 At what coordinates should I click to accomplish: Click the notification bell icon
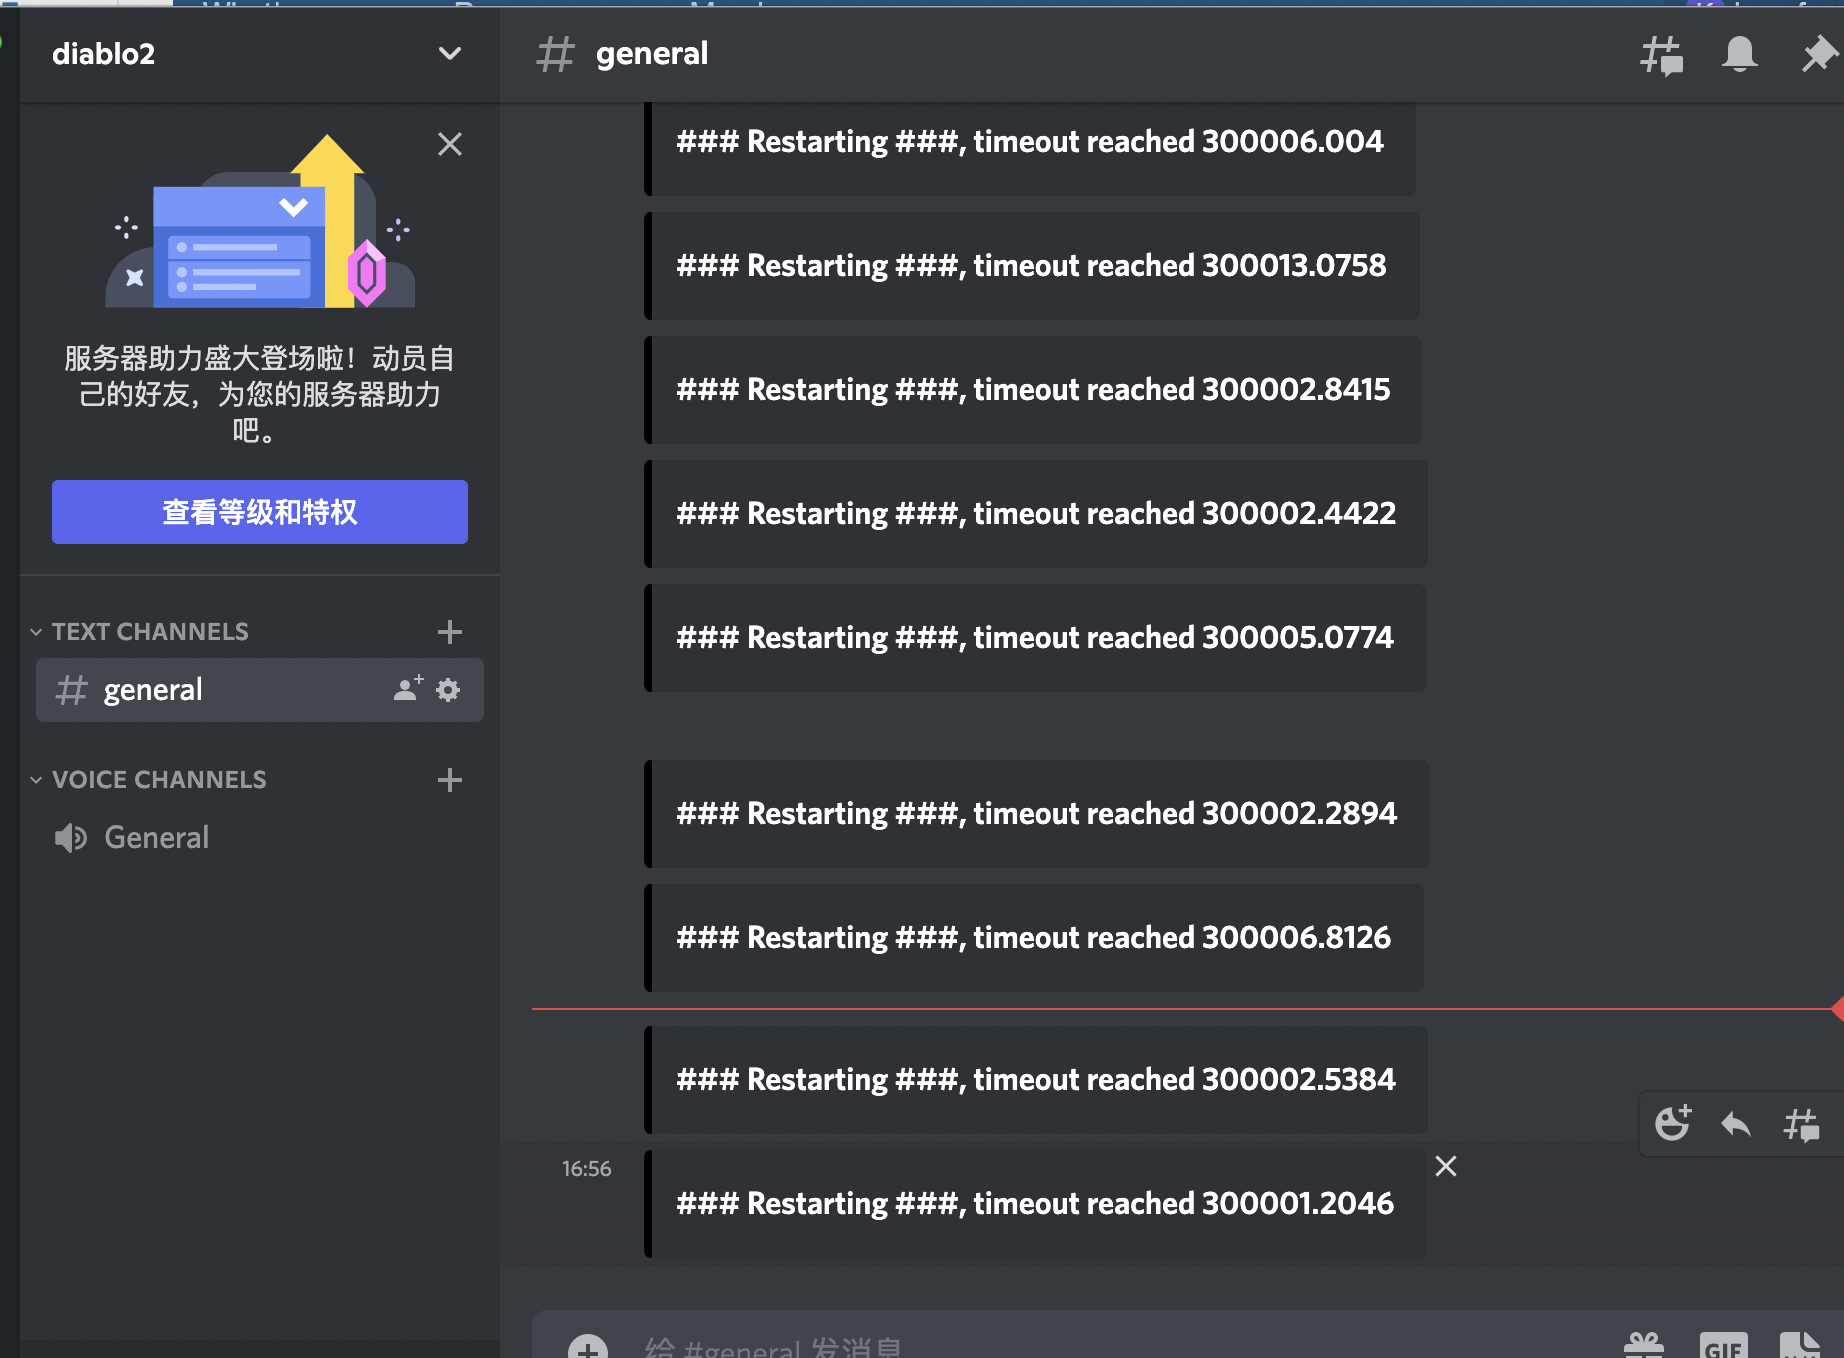click(1739, 54)
